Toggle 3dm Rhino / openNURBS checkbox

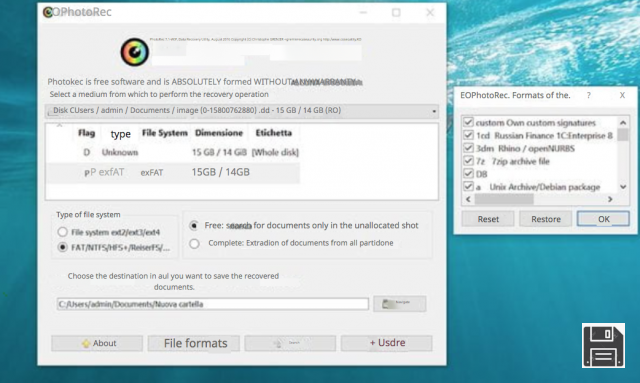pyautogui.click(x=469, y=148)
